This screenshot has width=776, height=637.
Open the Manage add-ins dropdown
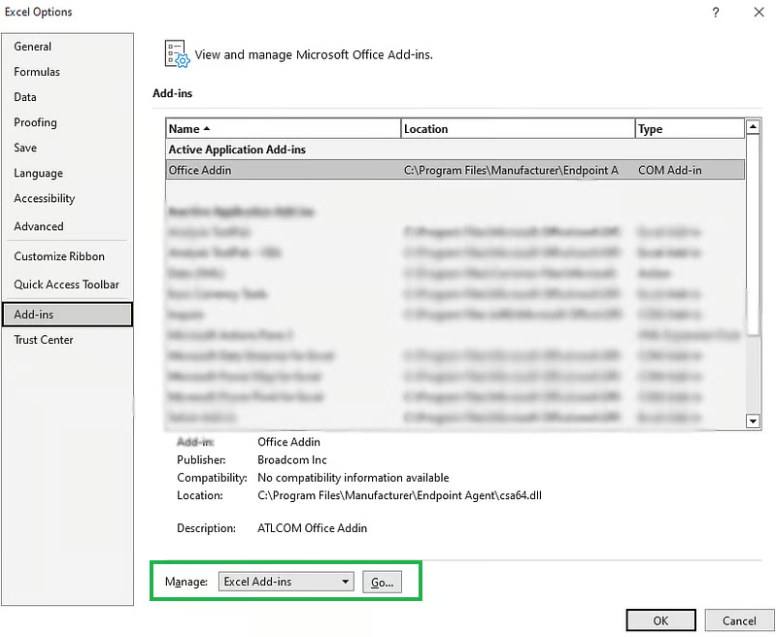(x=287, y=581)
